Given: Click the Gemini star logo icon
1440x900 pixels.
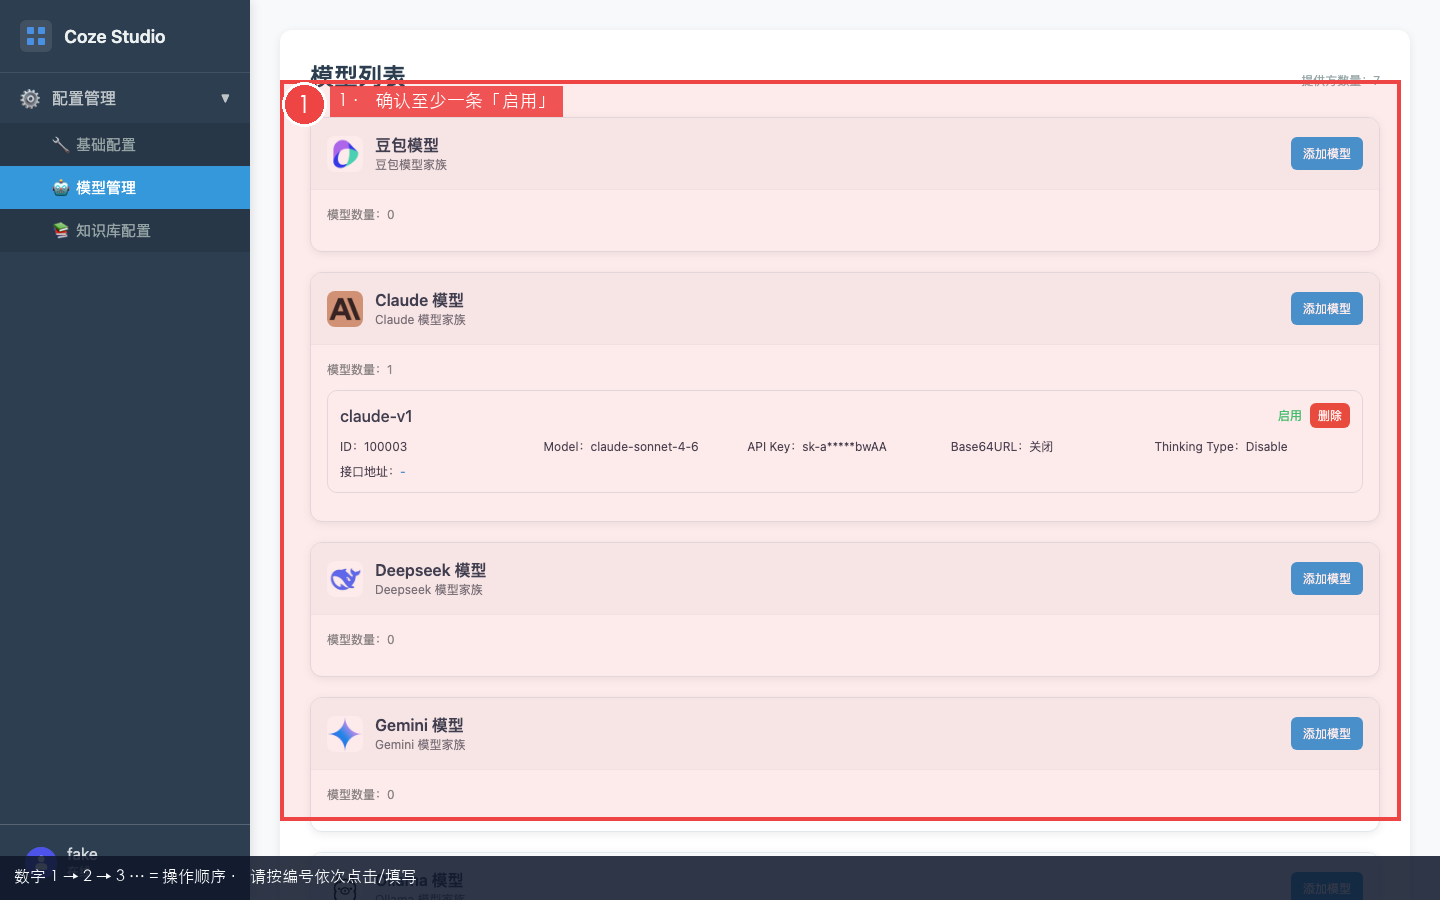Looking at the screenshot, I should [345, 734].
